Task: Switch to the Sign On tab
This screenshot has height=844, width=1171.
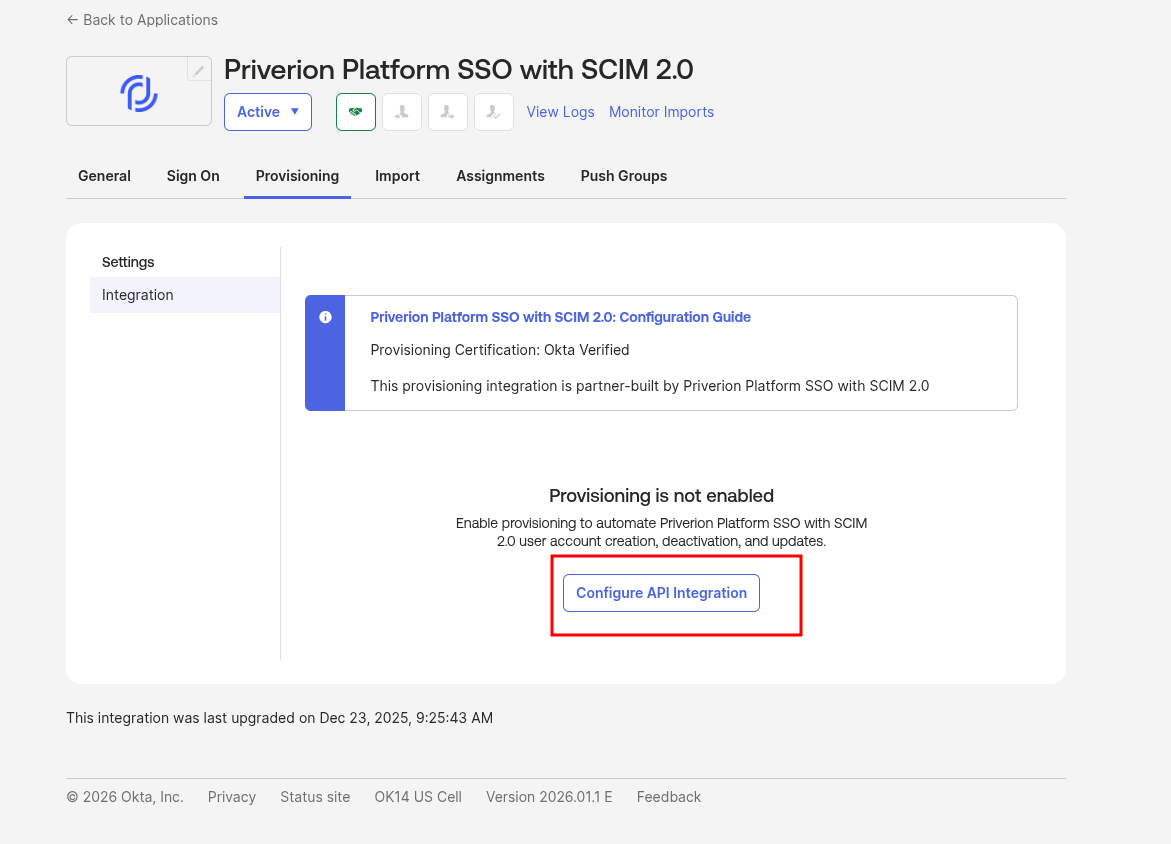Action: click(x=193, y=176)
